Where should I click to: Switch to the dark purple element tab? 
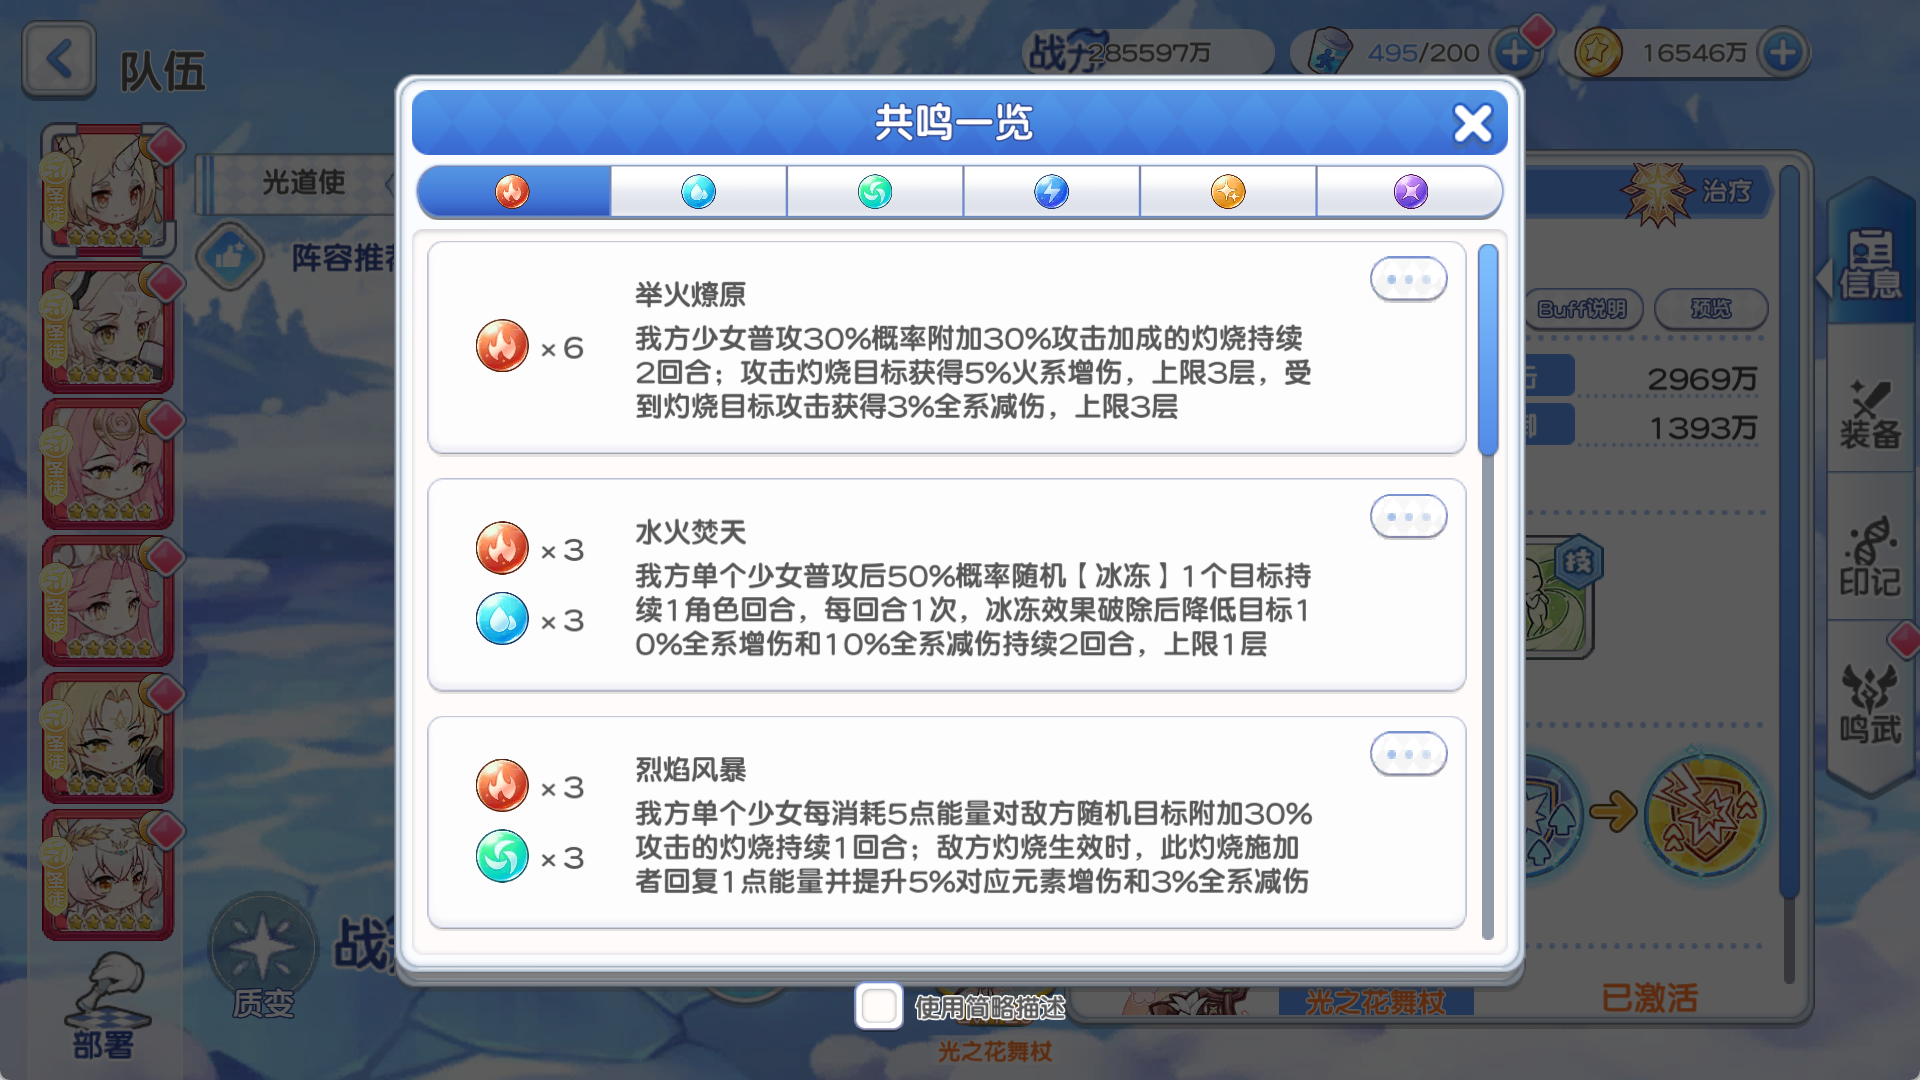tap(1410, 191)
